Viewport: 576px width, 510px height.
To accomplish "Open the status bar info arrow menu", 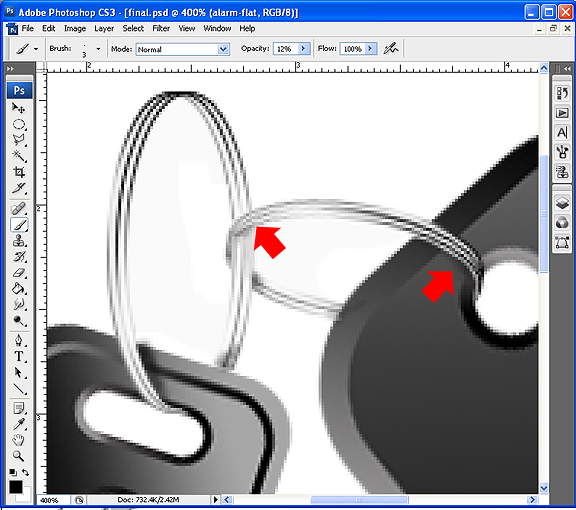I will [216, 500].
